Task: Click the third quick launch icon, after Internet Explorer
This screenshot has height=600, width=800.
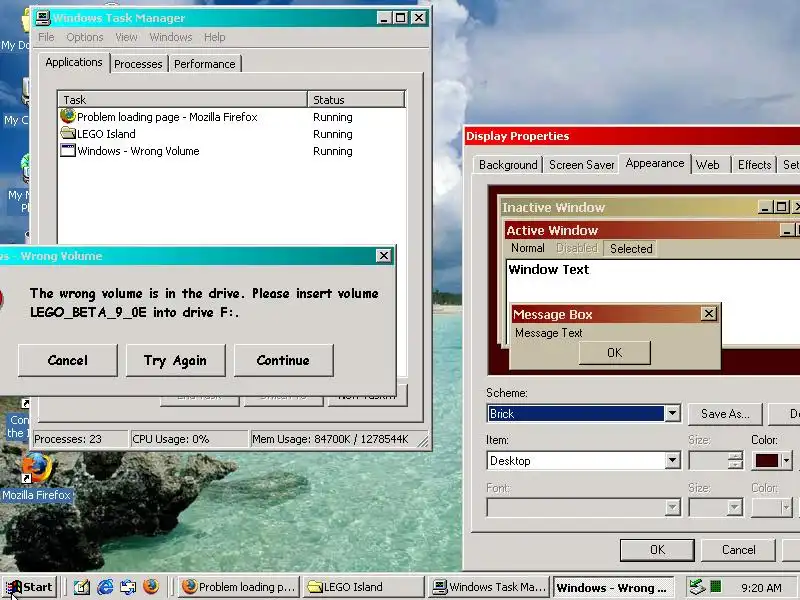Action: tap(128, 587)
